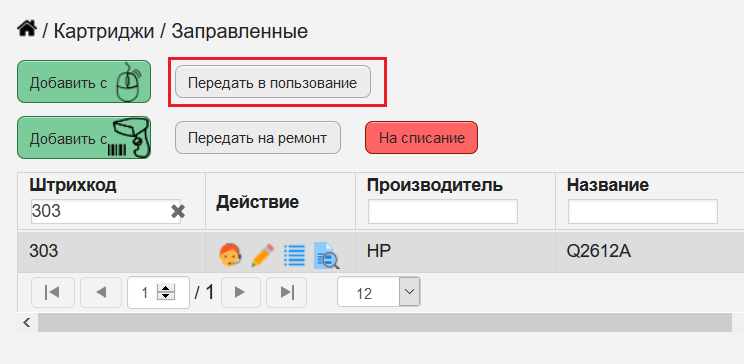The height and width of the screenshot is (364, 744).
Task: Click the red На списание button
Action: coord(421,138)
